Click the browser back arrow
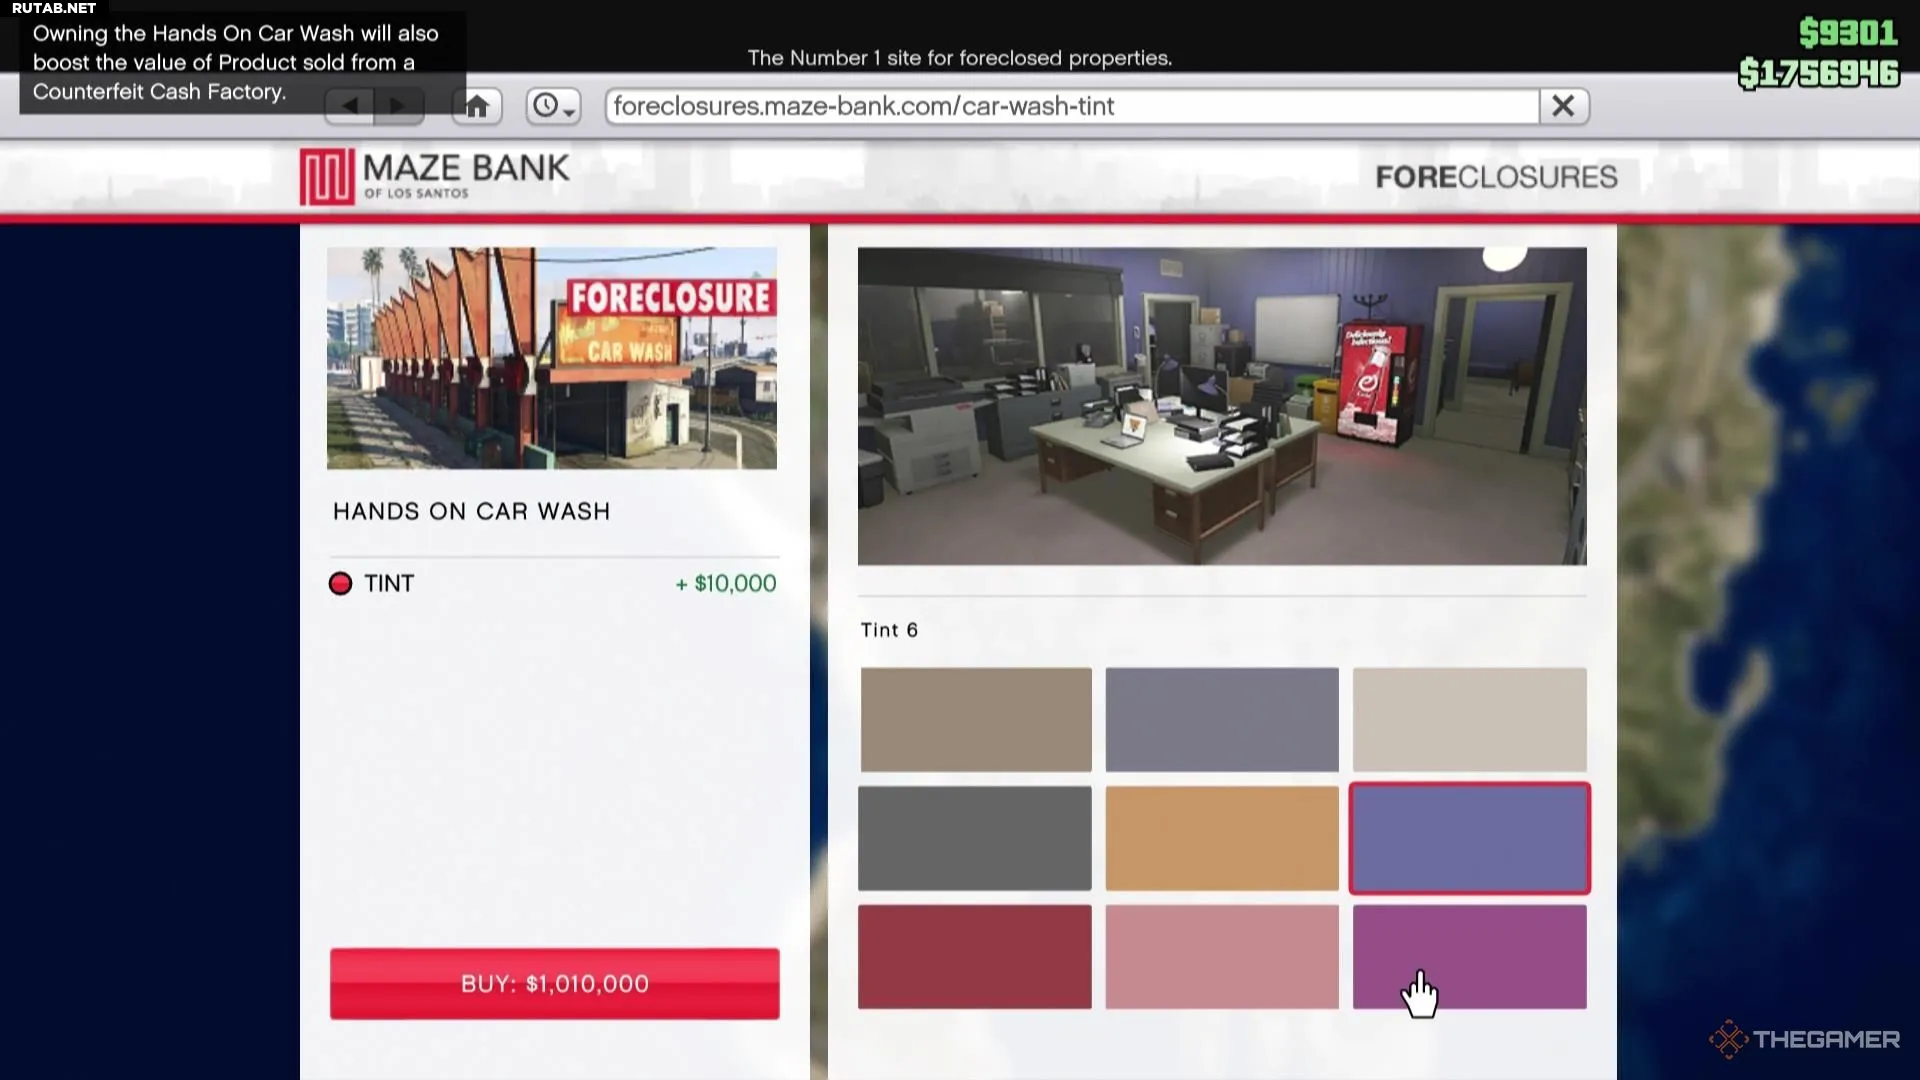The height and width of the screenshot is (1080, 1920). coord(350,105)
